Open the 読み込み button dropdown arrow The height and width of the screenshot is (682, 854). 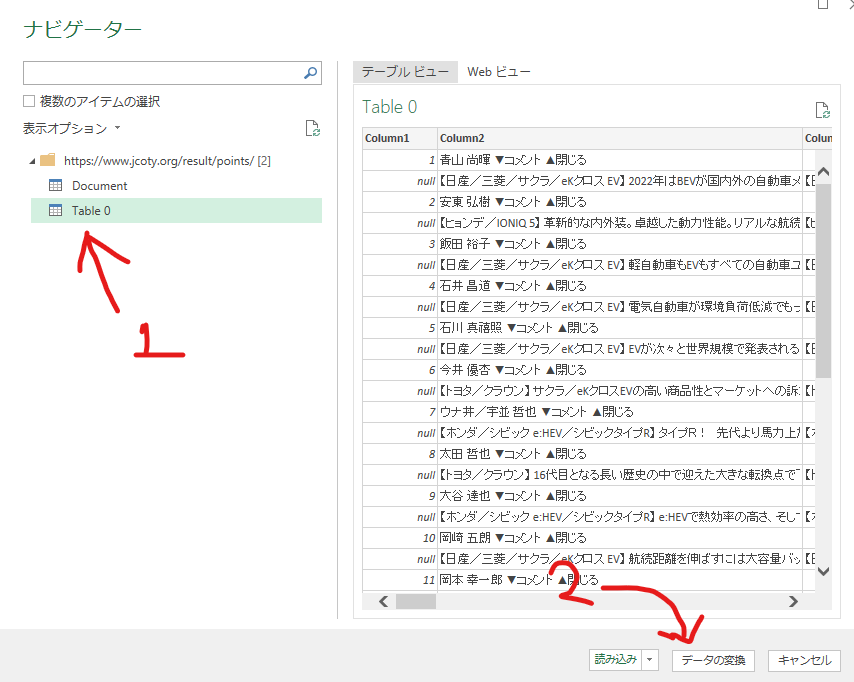pos(651,660)
